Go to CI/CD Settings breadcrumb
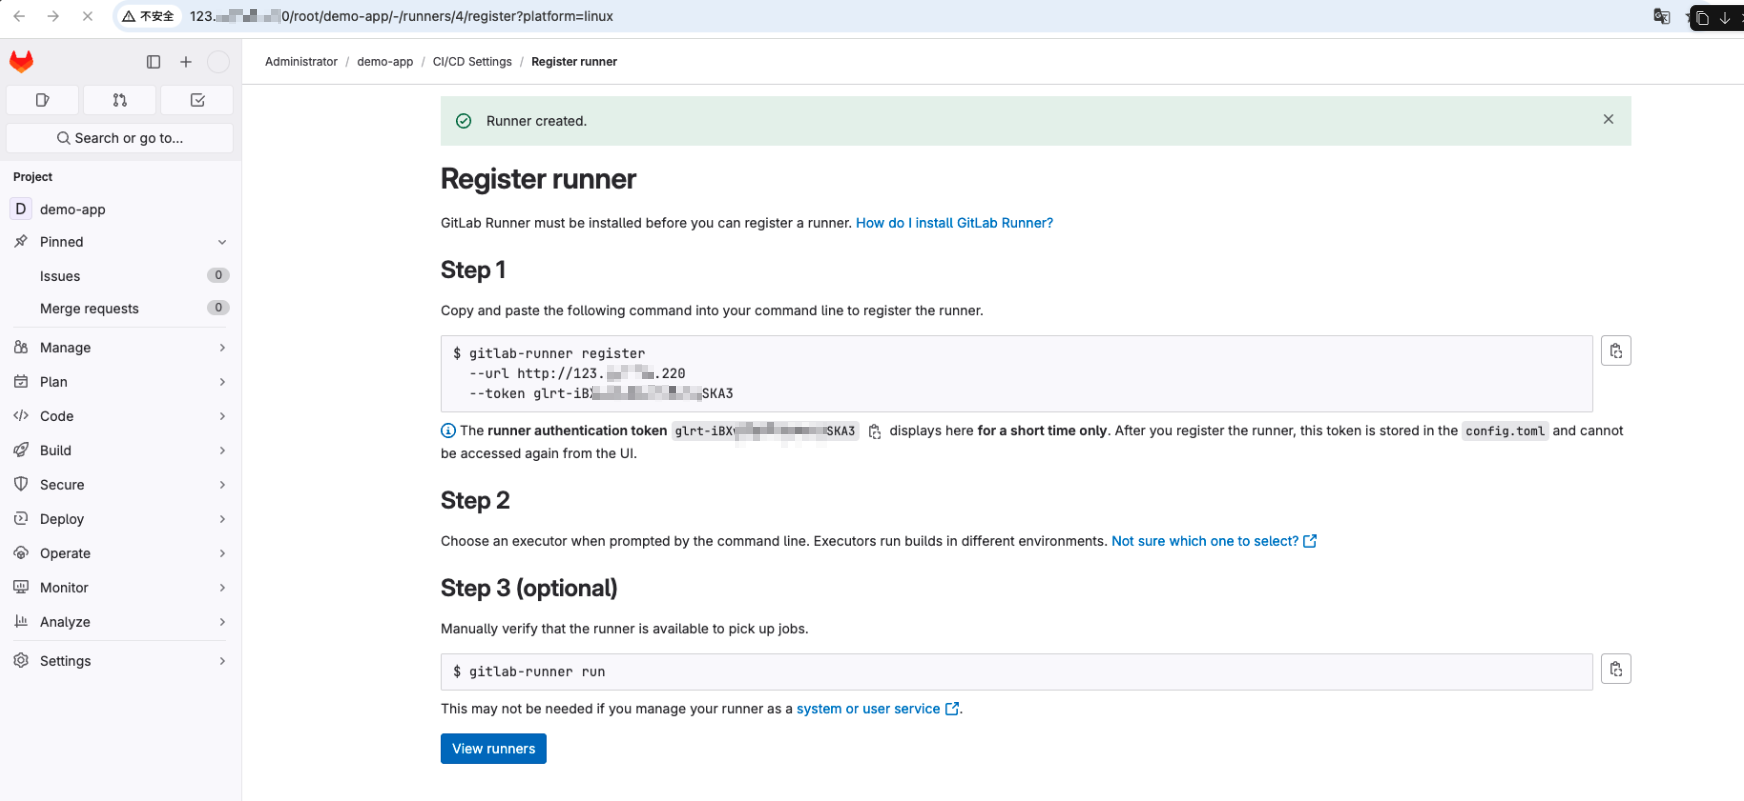This screenshot has width=1744, height=801. [472, 62]
